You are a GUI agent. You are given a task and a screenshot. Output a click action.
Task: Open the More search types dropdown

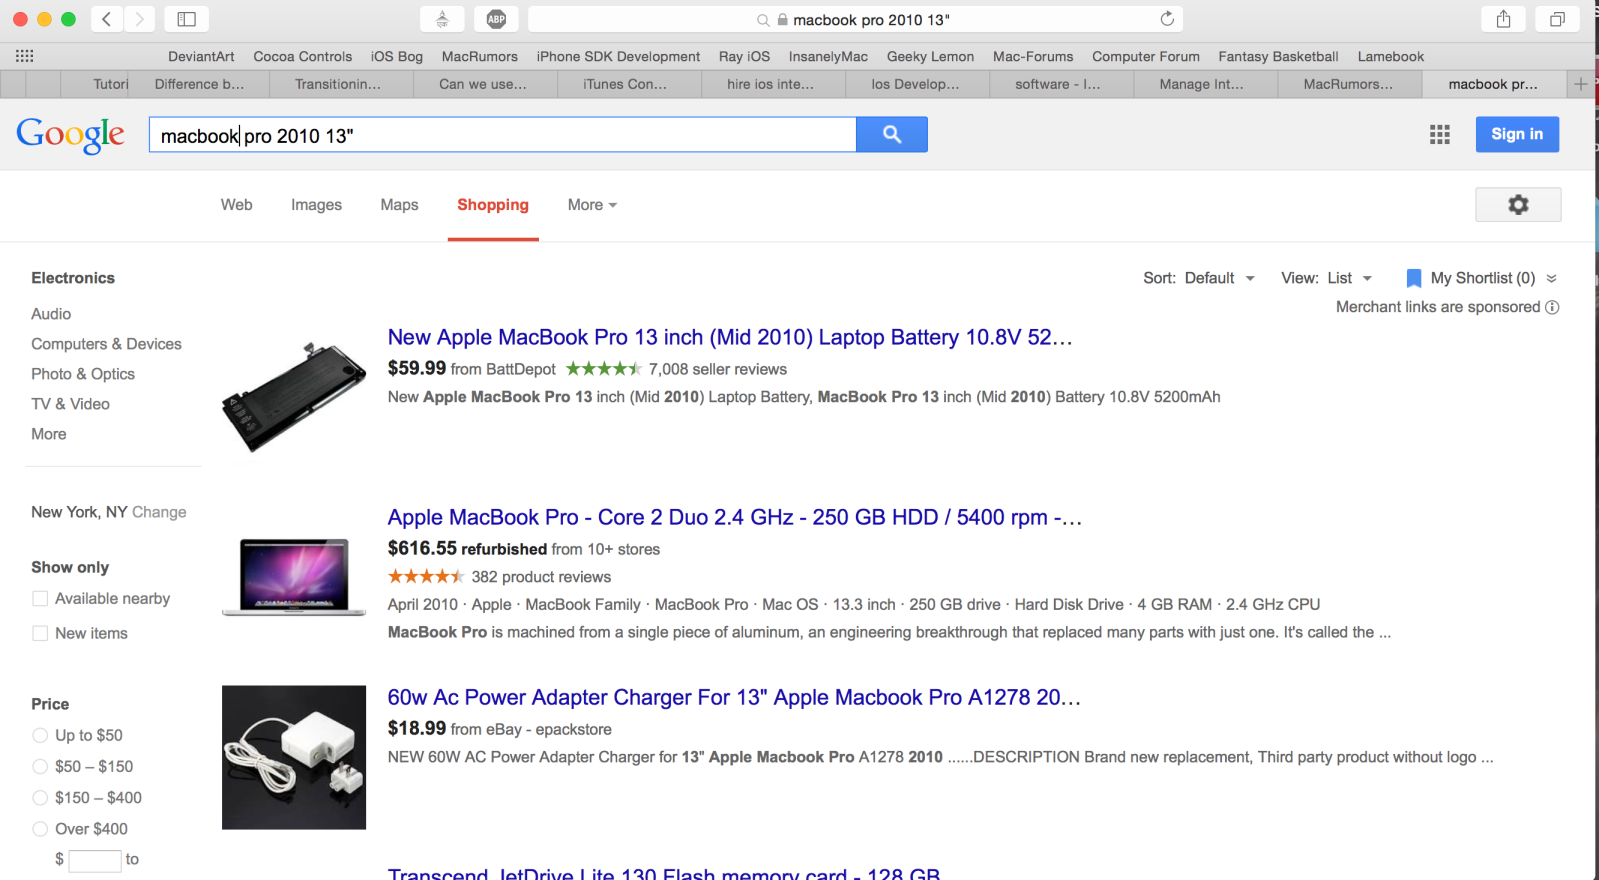point(592,205)
